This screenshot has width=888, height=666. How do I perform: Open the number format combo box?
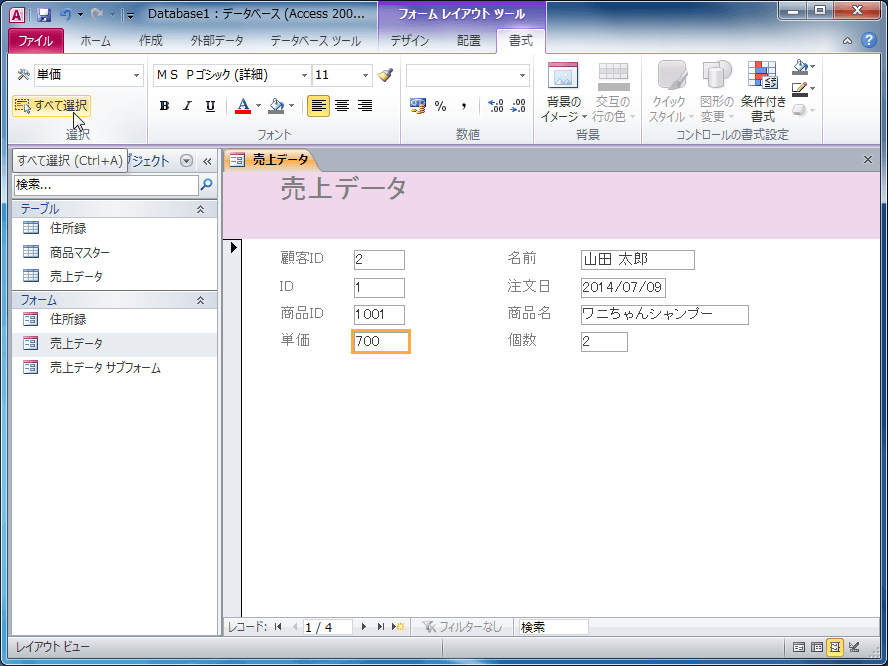[468, 75]
